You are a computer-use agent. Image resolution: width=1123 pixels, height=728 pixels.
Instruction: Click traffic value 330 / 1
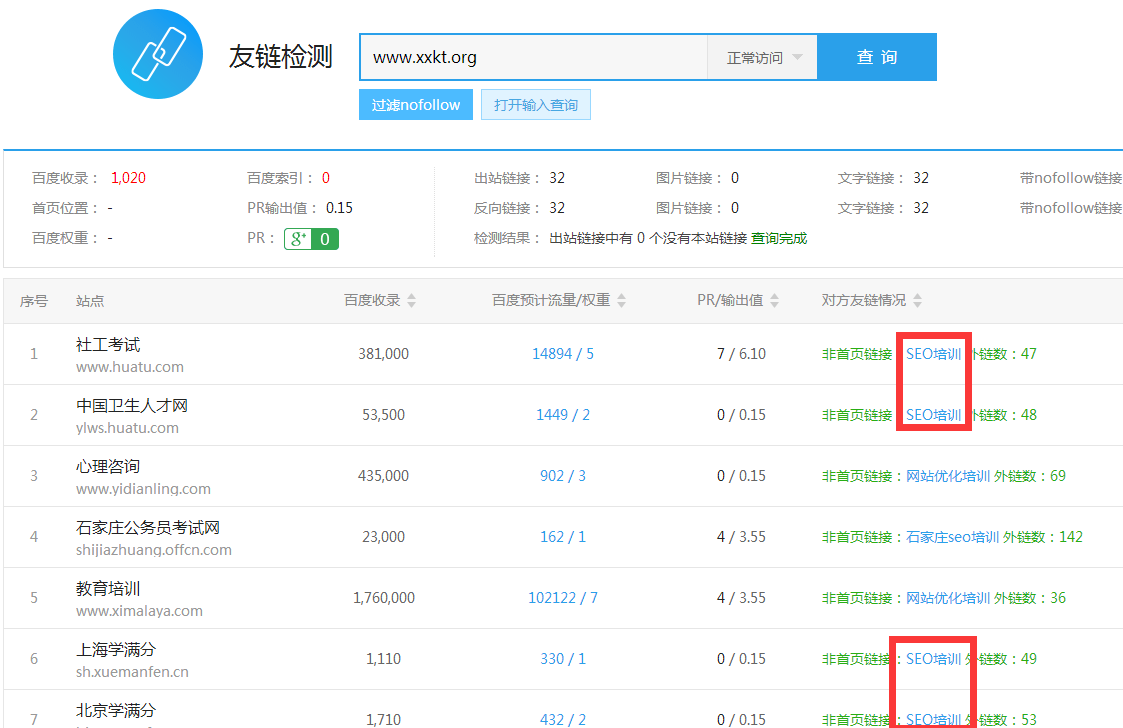click(x=563, y=658)
